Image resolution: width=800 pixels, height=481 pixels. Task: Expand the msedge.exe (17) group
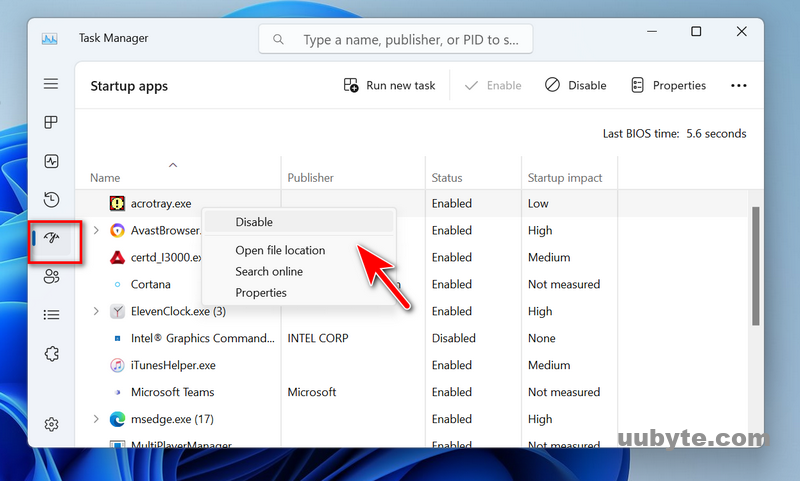click(x=96, y=419)
